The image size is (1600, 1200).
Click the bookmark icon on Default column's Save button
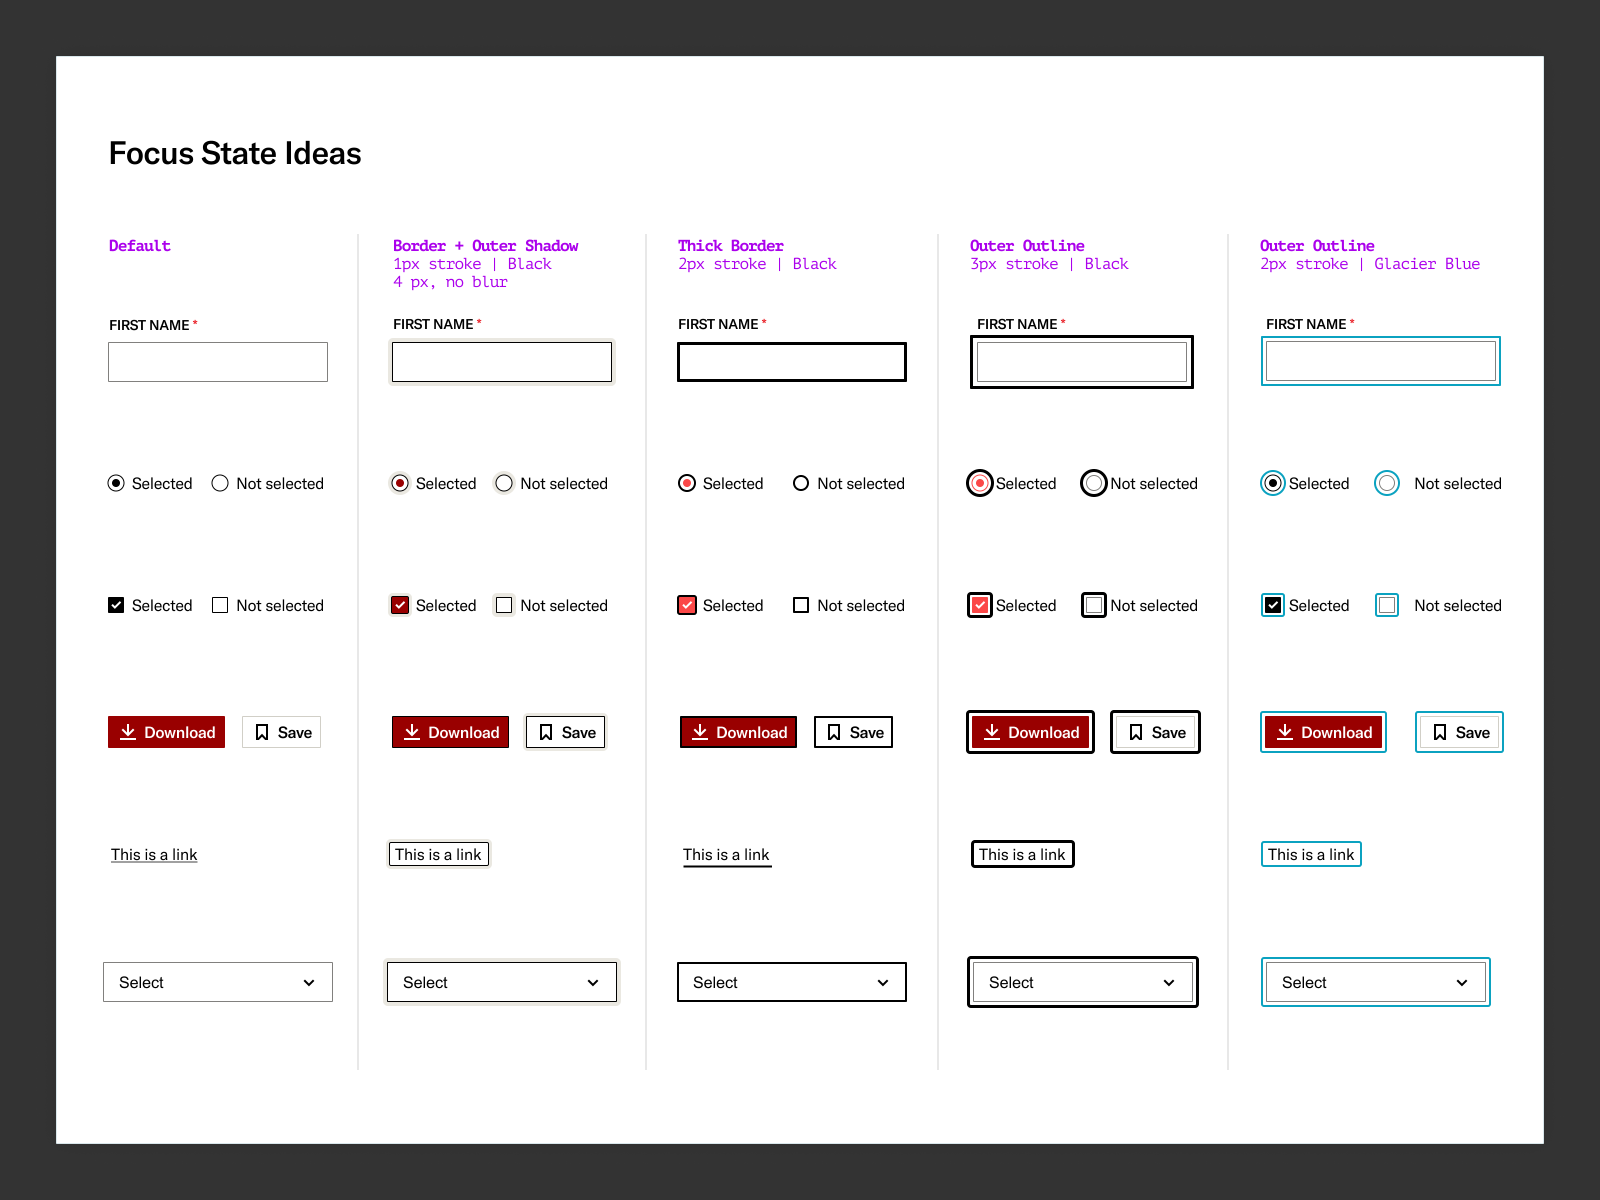pyautogui.click(x=262, y=732)
